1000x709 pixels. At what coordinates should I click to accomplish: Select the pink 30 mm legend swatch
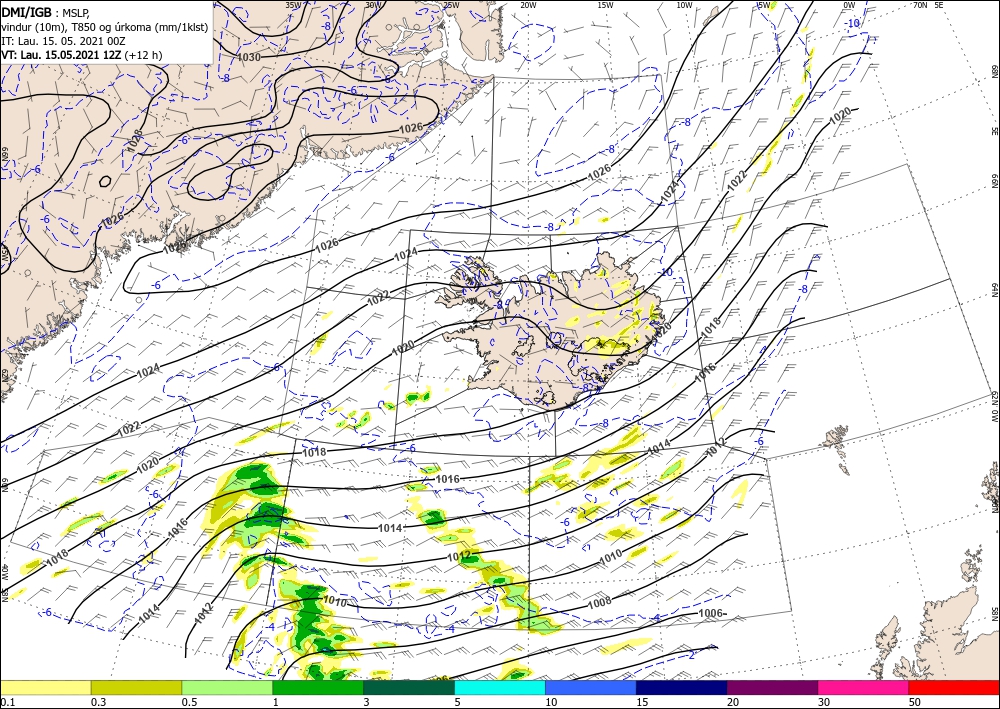(864, 687)
